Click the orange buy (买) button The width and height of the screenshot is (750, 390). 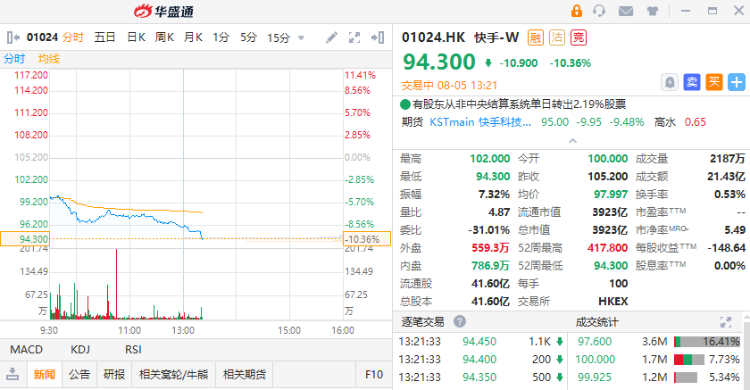tap(714, 82)
